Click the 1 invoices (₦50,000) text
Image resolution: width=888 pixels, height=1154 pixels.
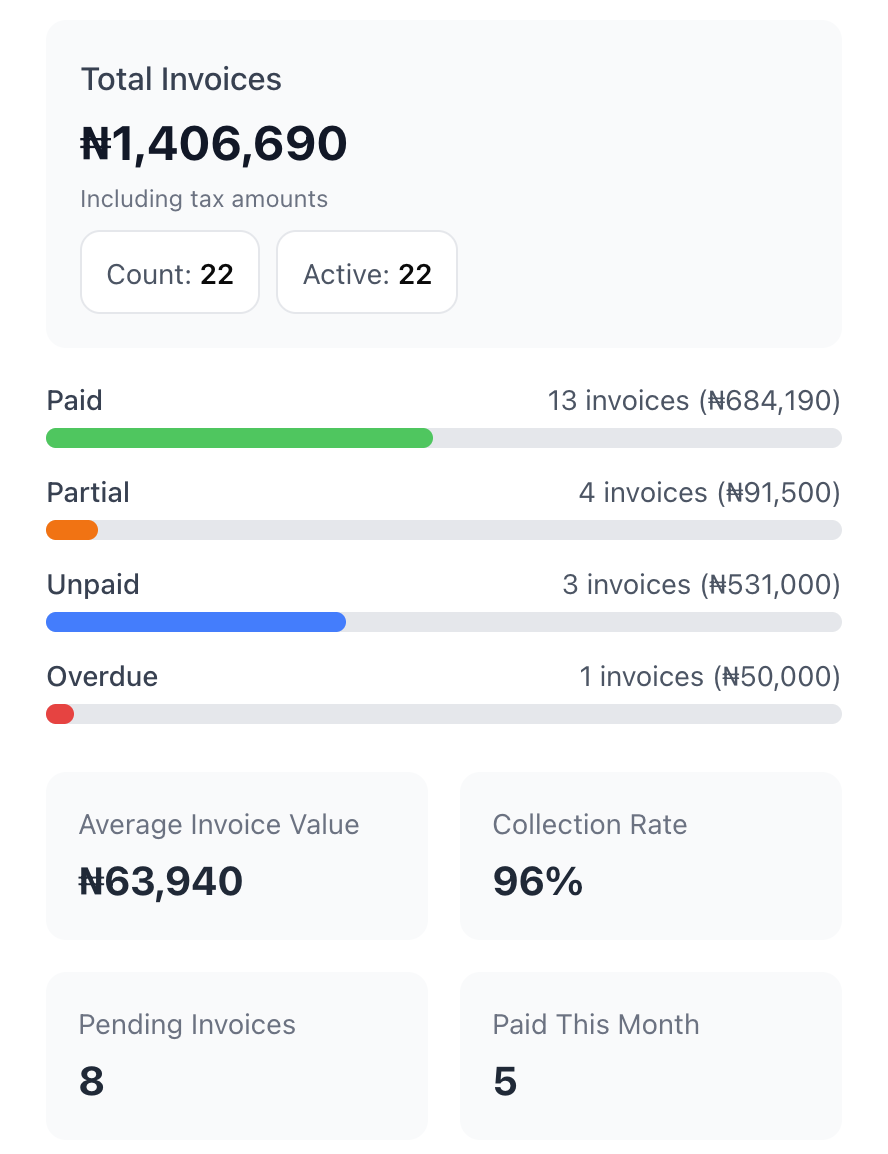click(710, 676)
